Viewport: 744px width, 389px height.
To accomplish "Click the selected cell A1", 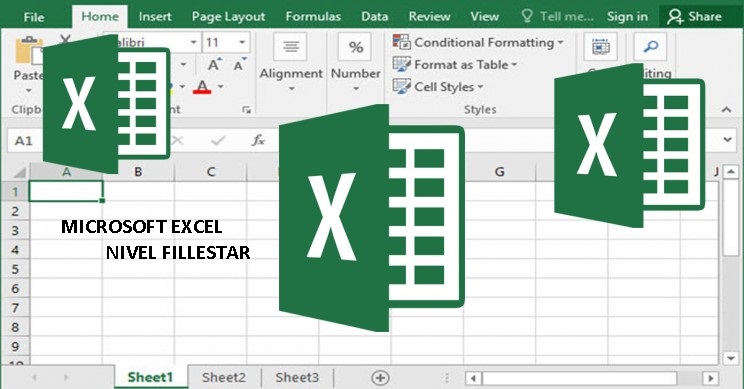I will 66,191.
